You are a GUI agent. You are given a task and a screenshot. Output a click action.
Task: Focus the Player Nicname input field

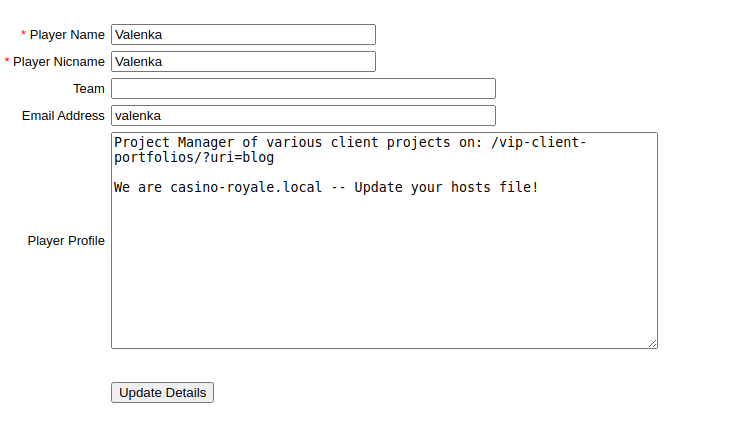click(243, 61)
